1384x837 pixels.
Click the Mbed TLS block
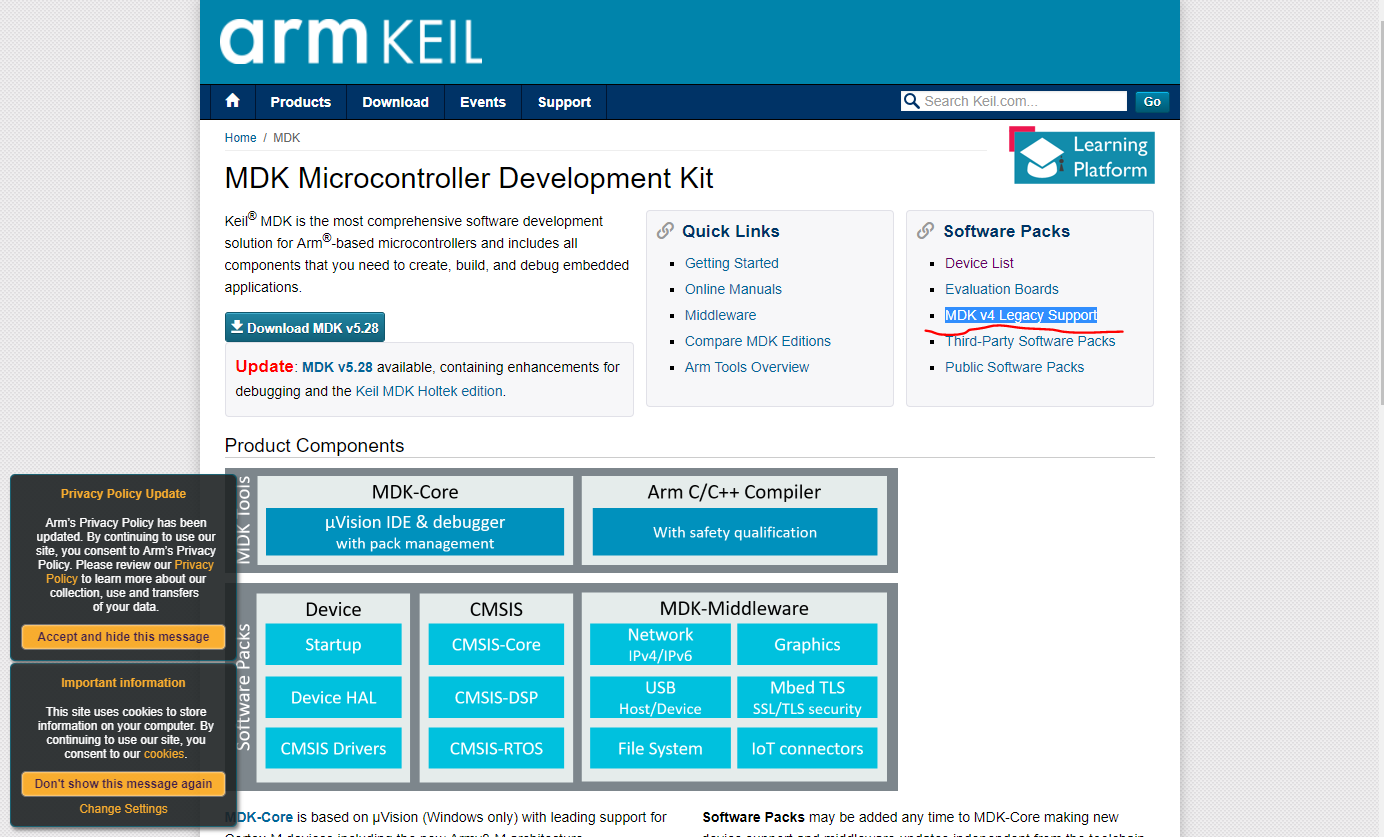[x=807, y=697]
